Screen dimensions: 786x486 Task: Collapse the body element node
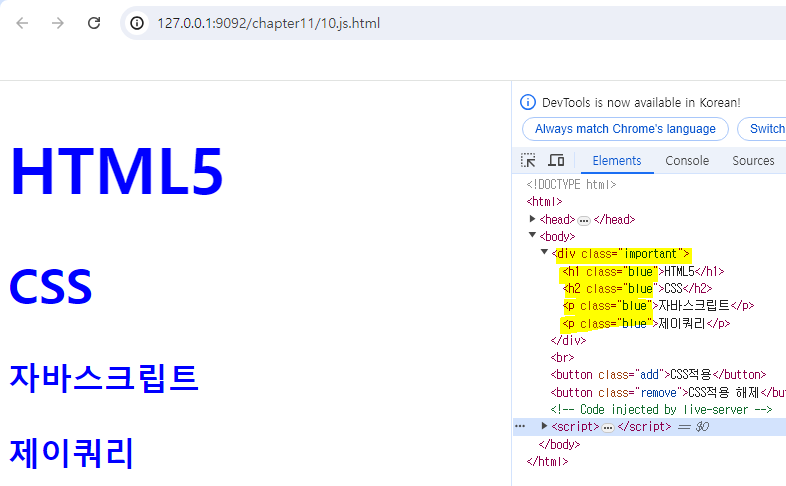click(x=532, y=234)
